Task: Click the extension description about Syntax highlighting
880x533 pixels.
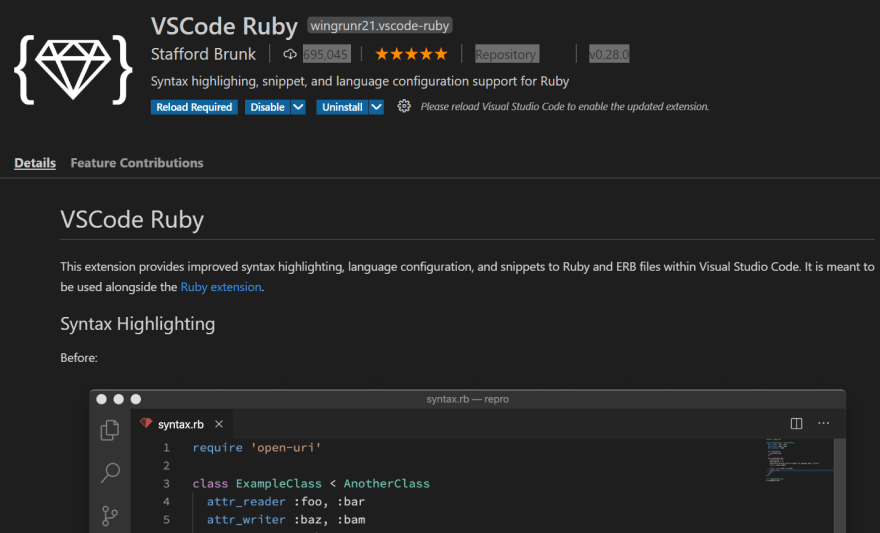Action: (360, 81)
